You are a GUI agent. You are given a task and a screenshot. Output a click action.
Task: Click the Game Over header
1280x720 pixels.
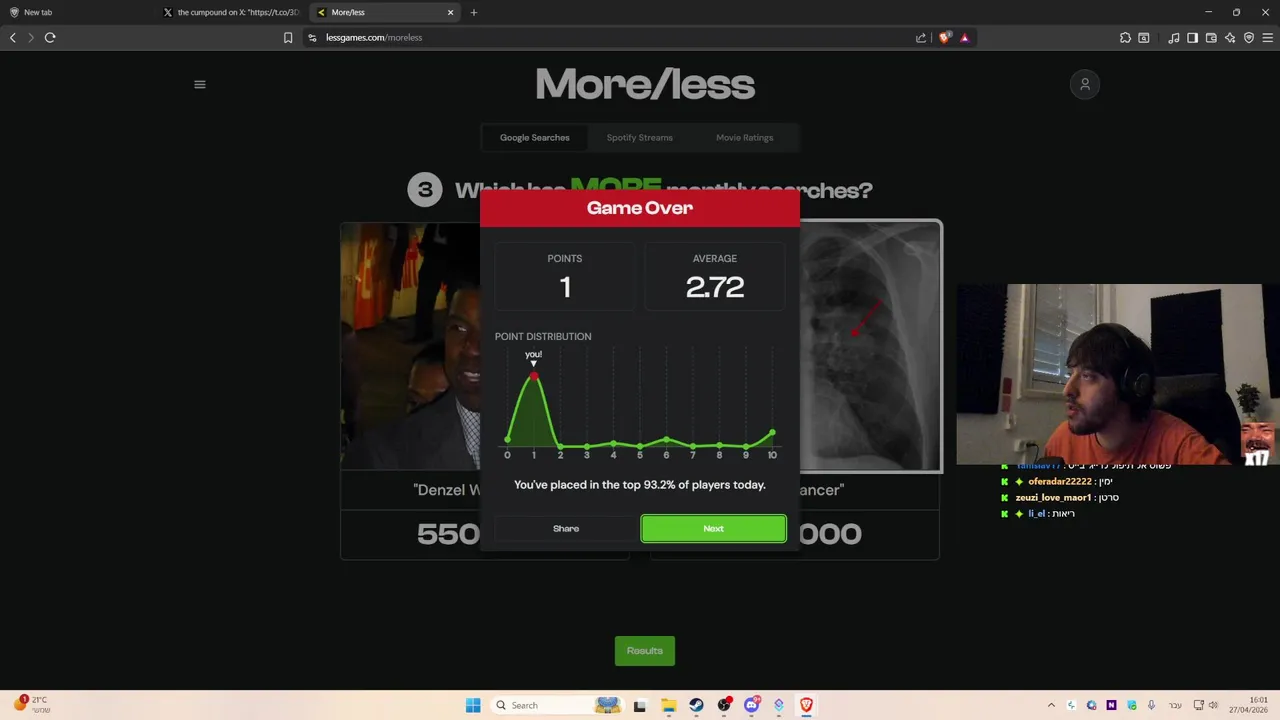640,208
